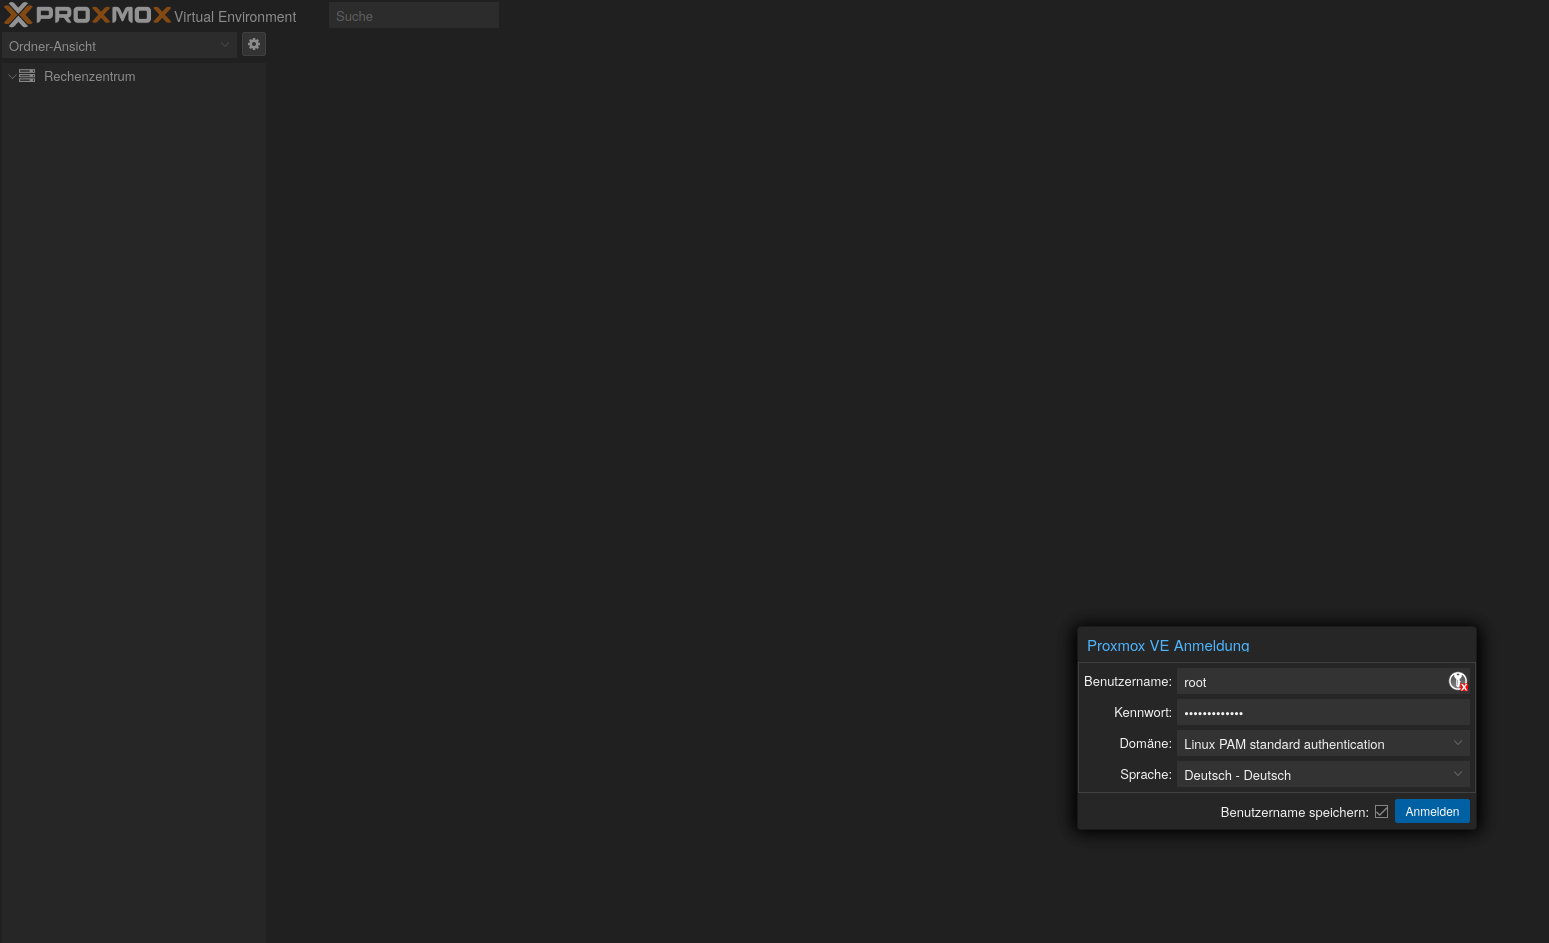Click the Proxmox VE Anmeldung dialog title
Image resolution: width=1549 pixels, height=943 pixels.
pyautogui.click(x=1168, y=646)
